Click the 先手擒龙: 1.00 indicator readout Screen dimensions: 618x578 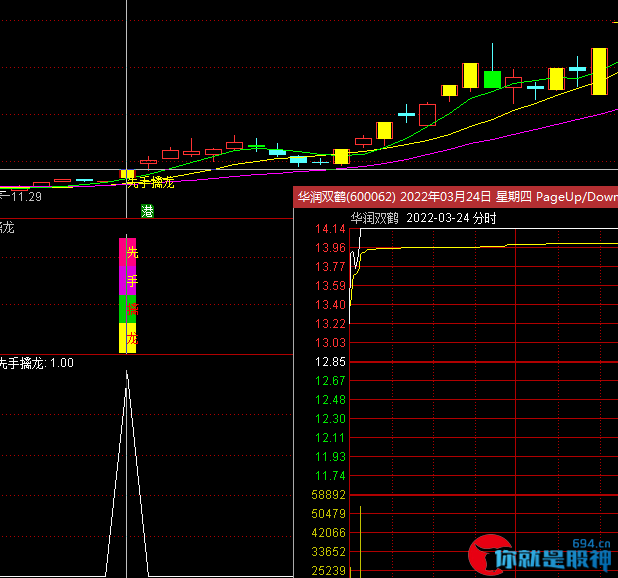pyautogui.click(x=36, y=363)
